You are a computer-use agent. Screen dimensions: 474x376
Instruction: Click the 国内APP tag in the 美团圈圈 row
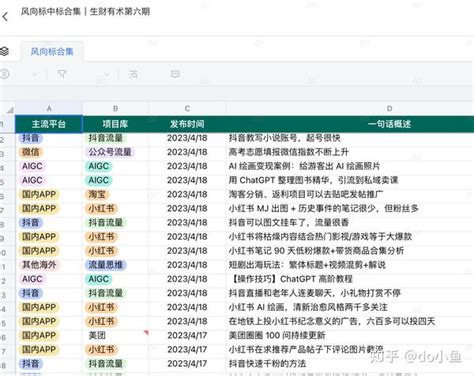pyautogui.click(x=39, y=335)
